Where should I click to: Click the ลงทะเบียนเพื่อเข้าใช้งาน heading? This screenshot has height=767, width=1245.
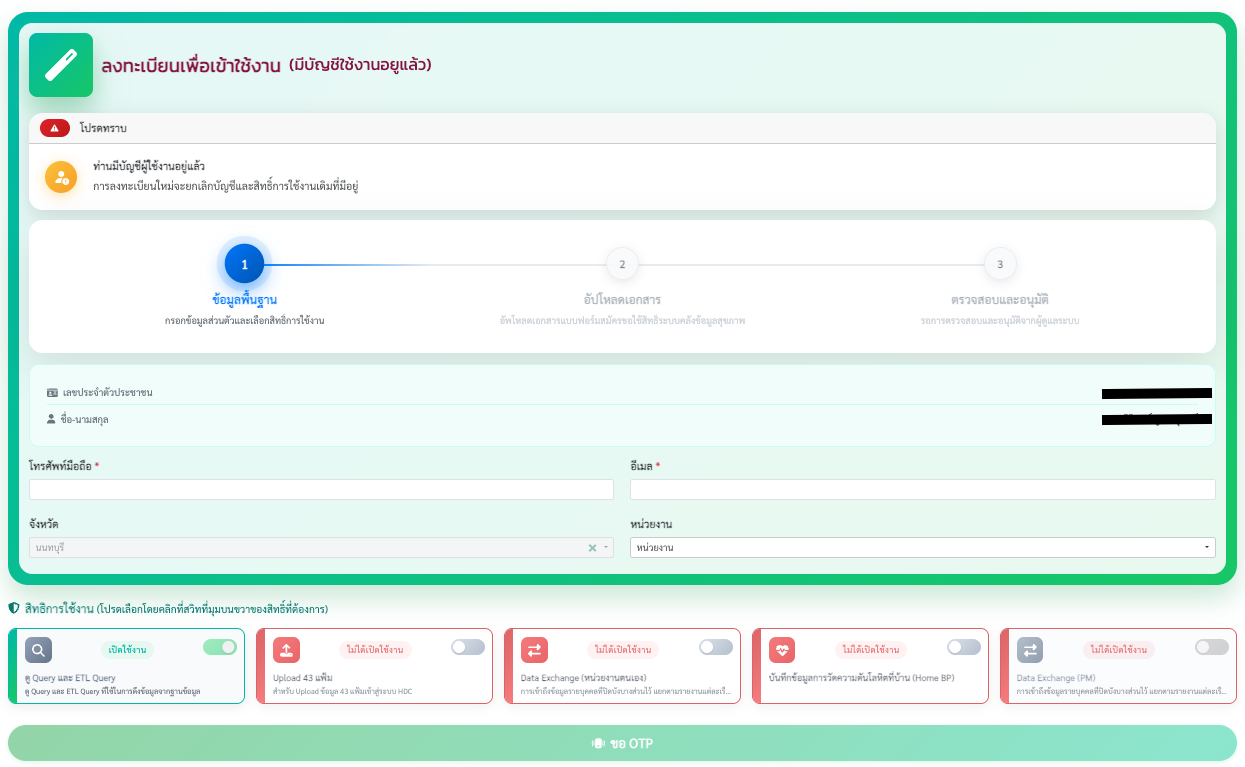coord(191,66)
